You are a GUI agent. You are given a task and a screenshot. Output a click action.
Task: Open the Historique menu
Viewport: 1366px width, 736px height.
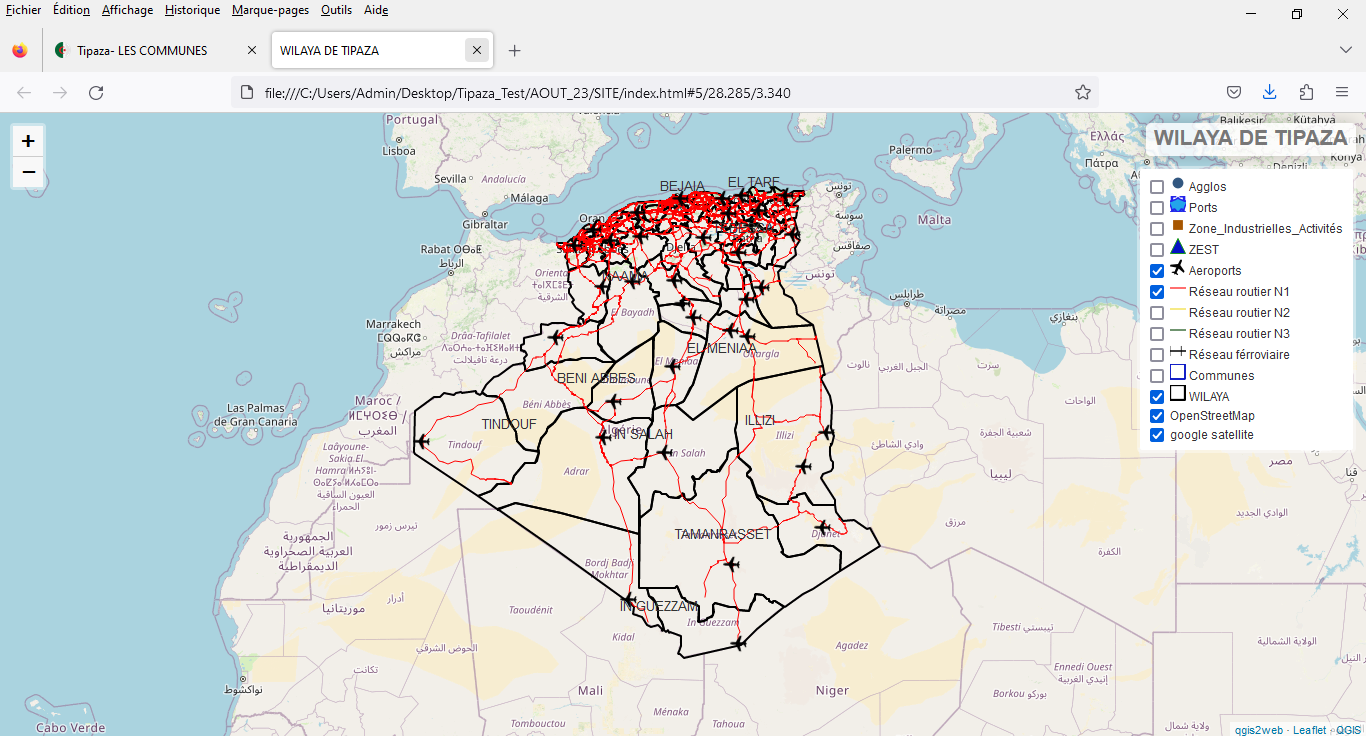[x=192, y=10]
